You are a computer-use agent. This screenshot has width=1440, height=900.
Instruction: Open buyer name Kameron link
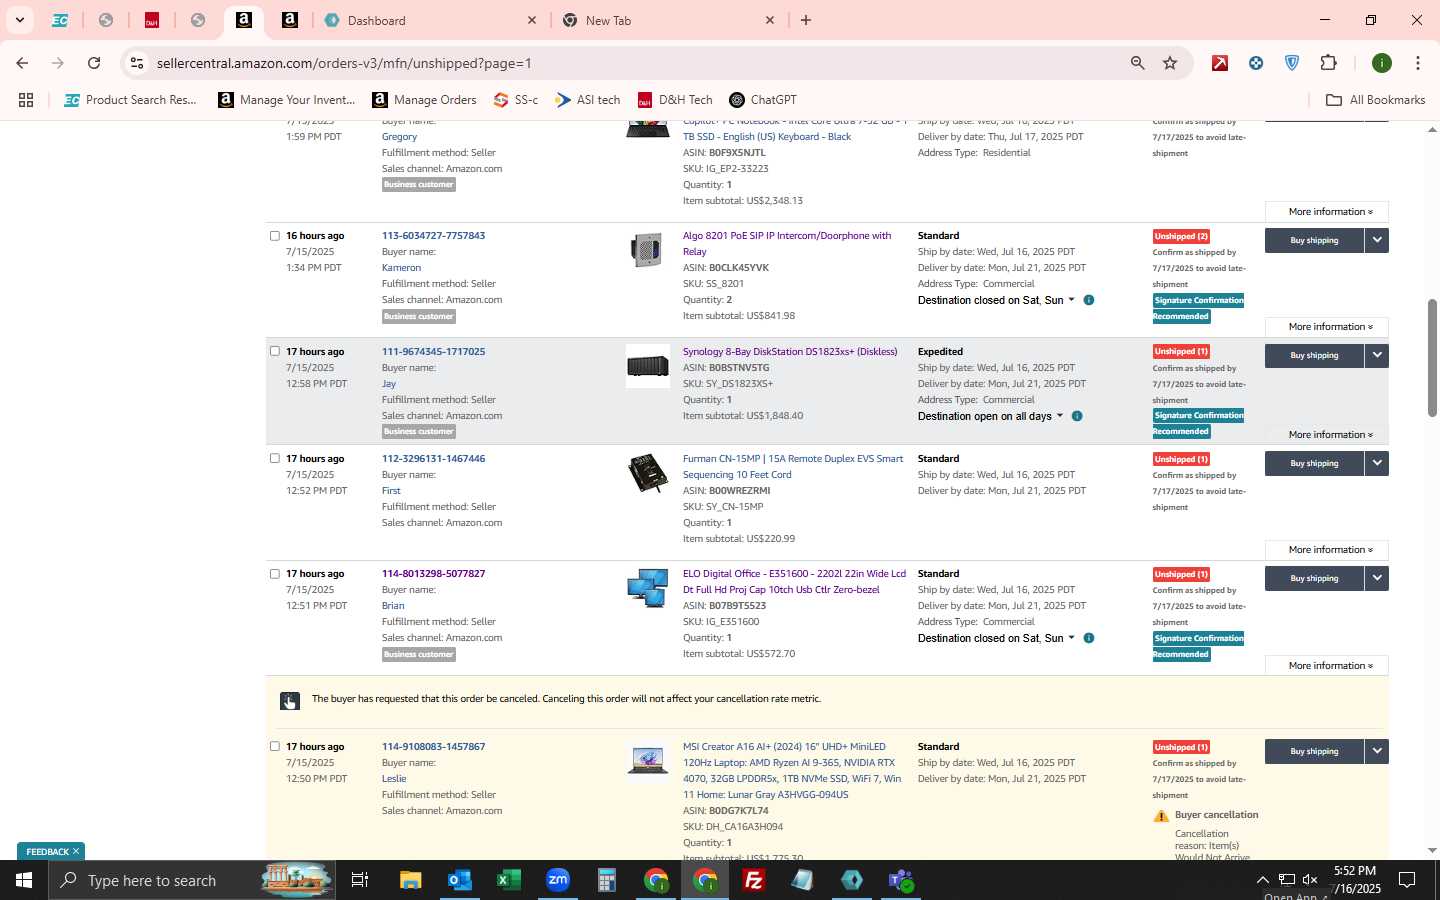click(x=401, y=268)
